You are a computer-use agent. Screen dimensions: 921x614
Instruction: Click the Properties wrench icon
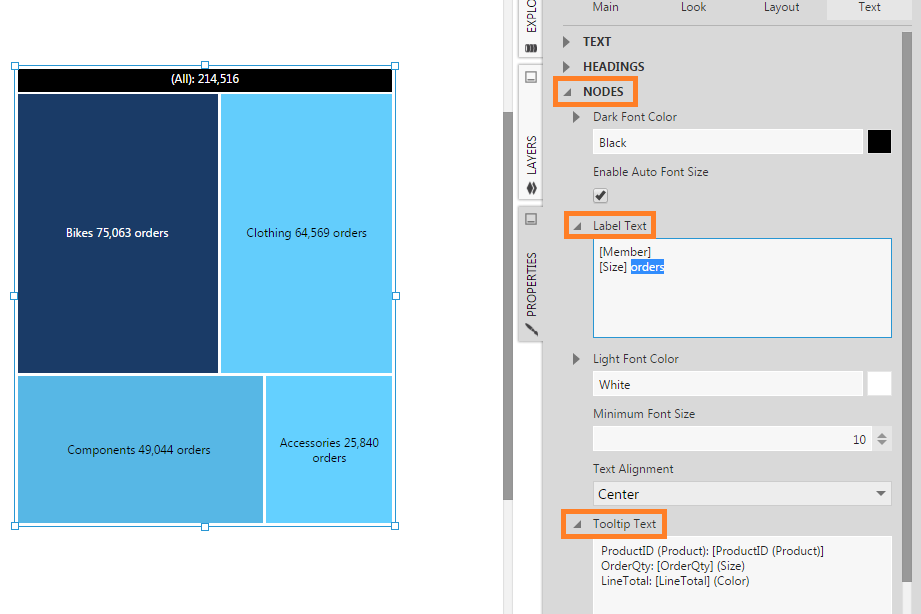click(x=531, y=328)
